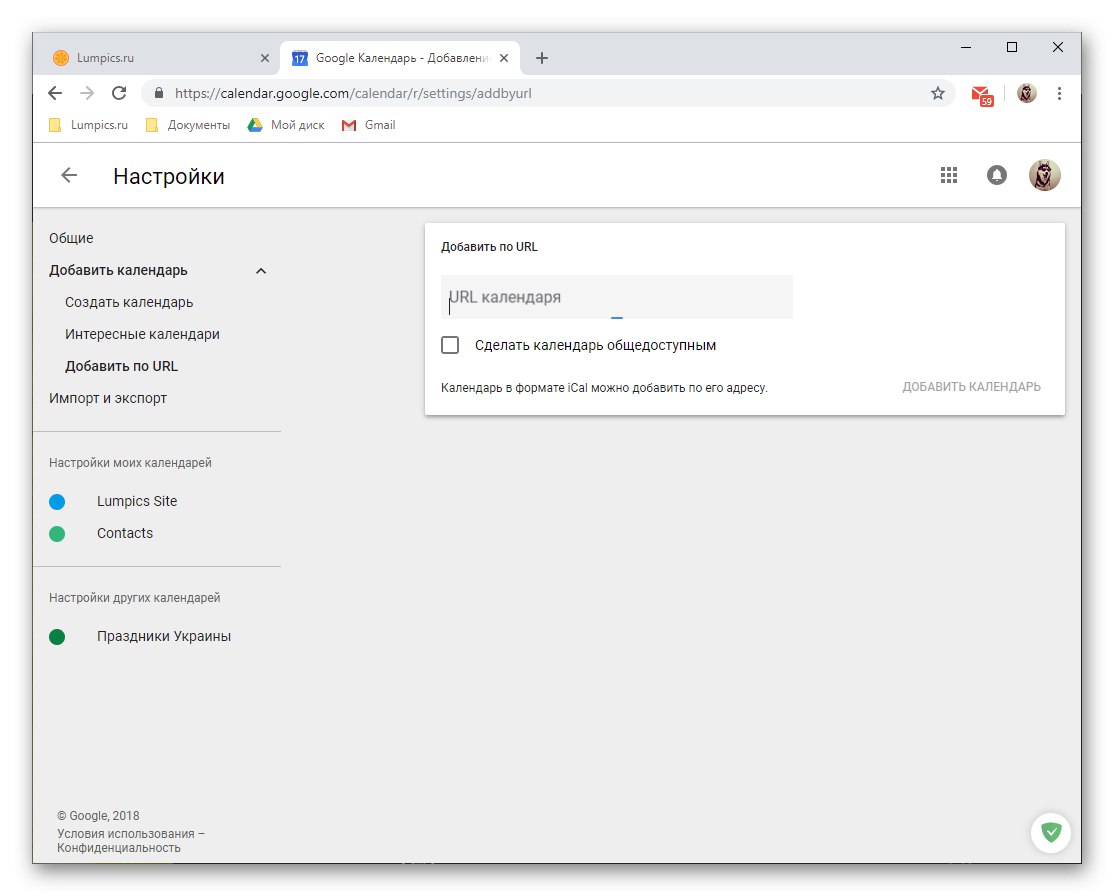Open the Google apps grid
This screenshot has width=1114, height=896.
click(x=948, y=174)
